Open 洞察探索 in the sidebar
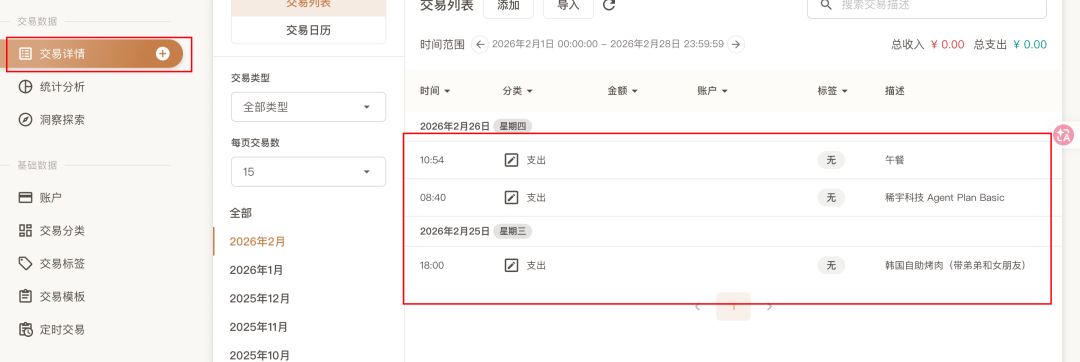 click(x=63, y=120)
